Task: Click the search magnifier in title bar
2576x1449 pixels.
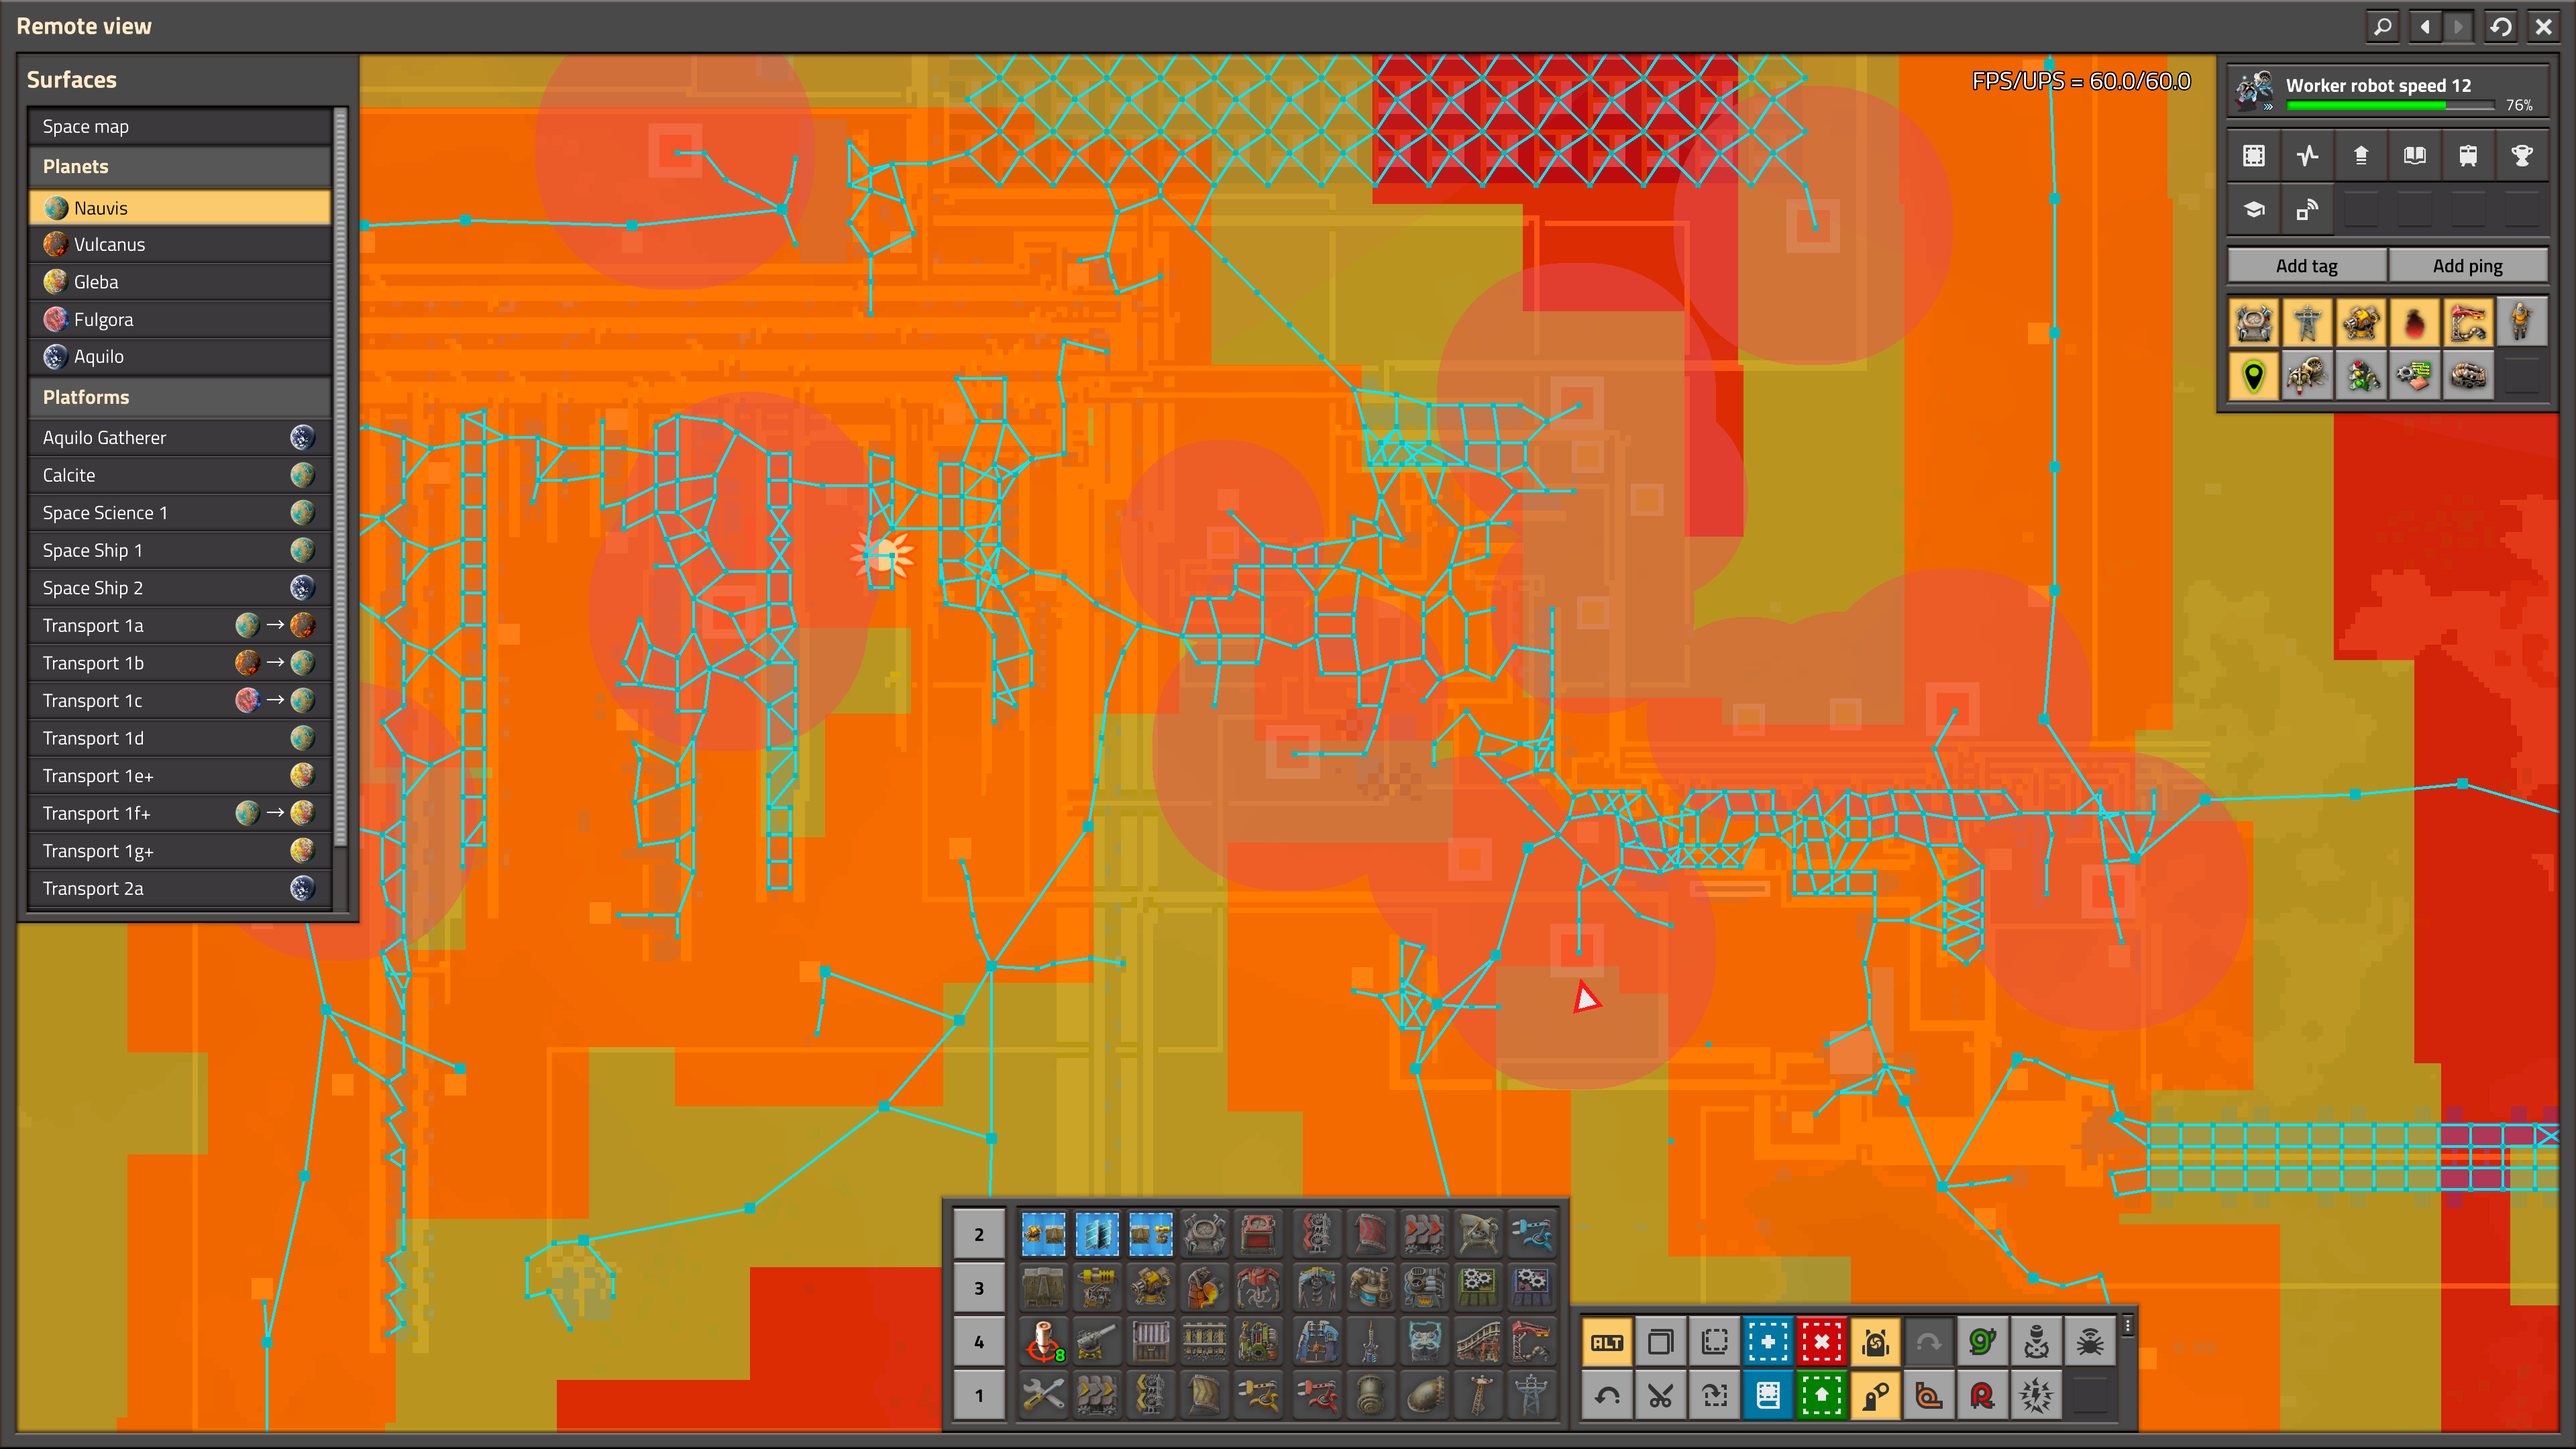Action: (x=2383, y=26)
